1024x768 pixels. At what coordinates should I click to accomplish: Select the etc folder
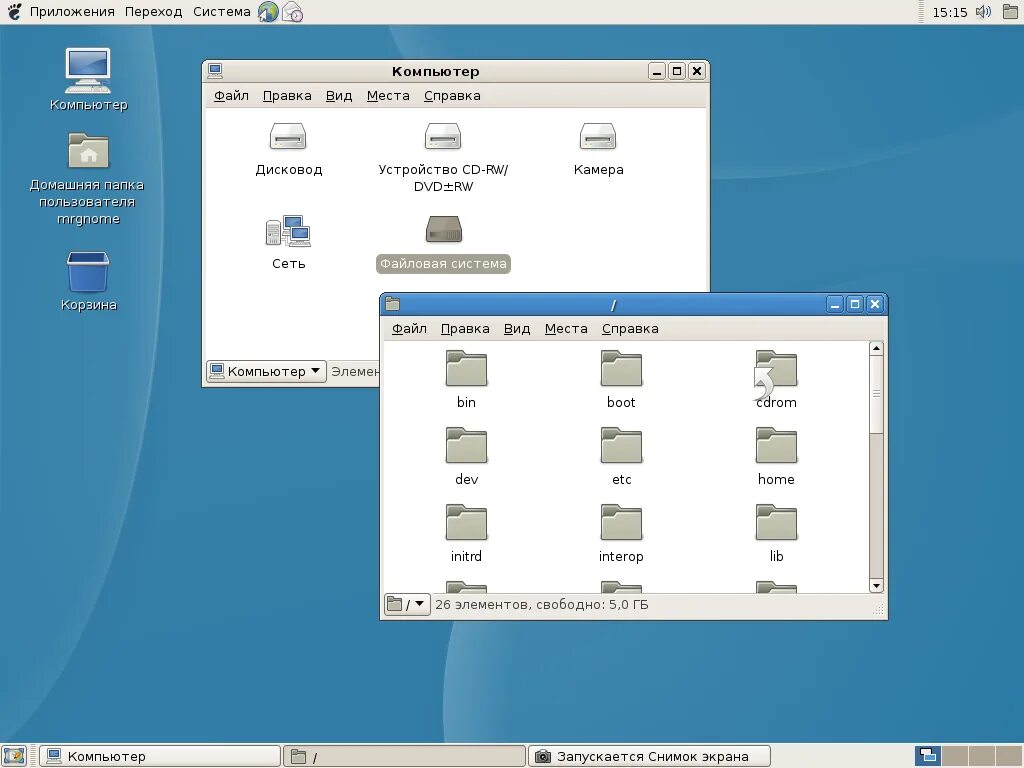(x=621, y=446)
